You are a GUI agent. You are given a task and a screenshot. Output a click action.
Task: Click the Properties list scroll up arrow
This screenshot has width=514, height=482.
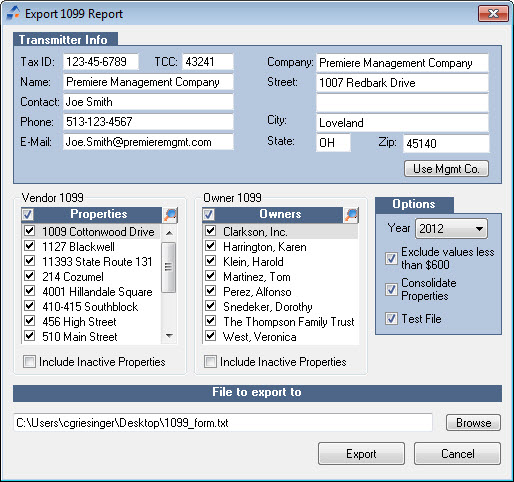(169, 233)
